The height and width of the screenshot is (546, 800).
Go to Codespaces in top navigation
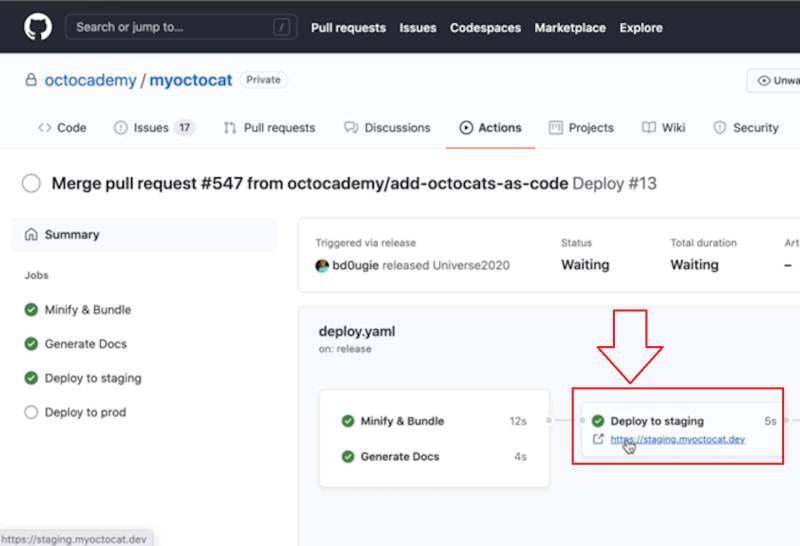(485, 28)
